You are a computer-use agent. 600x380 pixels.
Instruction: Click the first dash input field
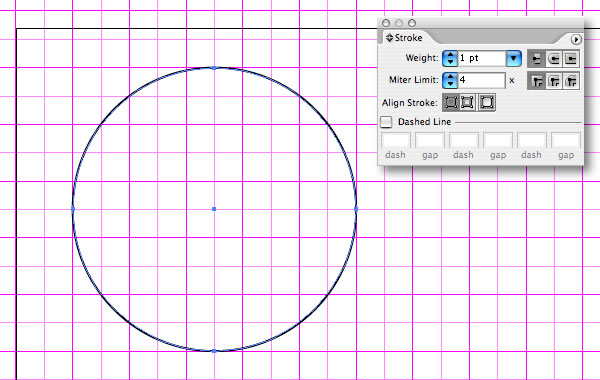point(396,140)
